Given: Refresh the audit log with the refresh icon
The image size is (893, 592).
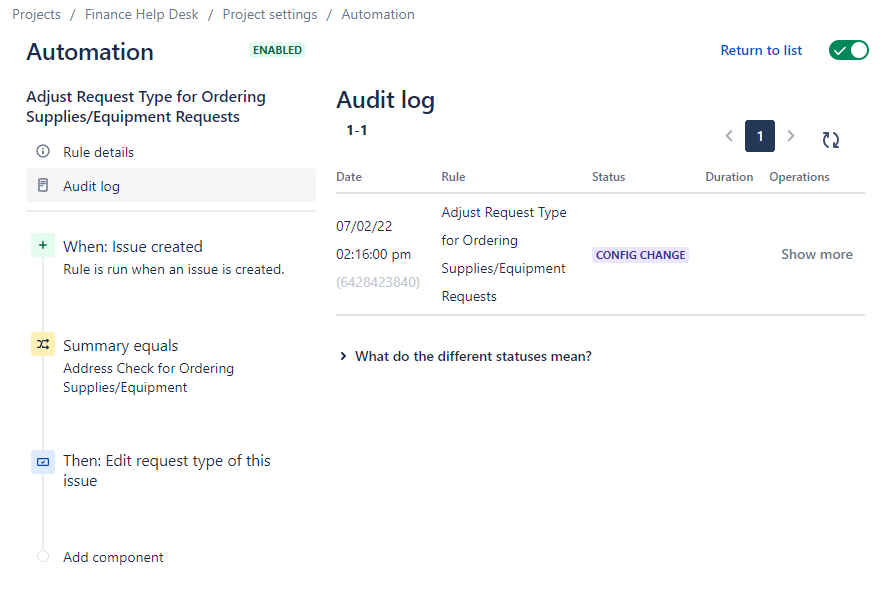Looking at the screenshot, I should click(831, 140).
